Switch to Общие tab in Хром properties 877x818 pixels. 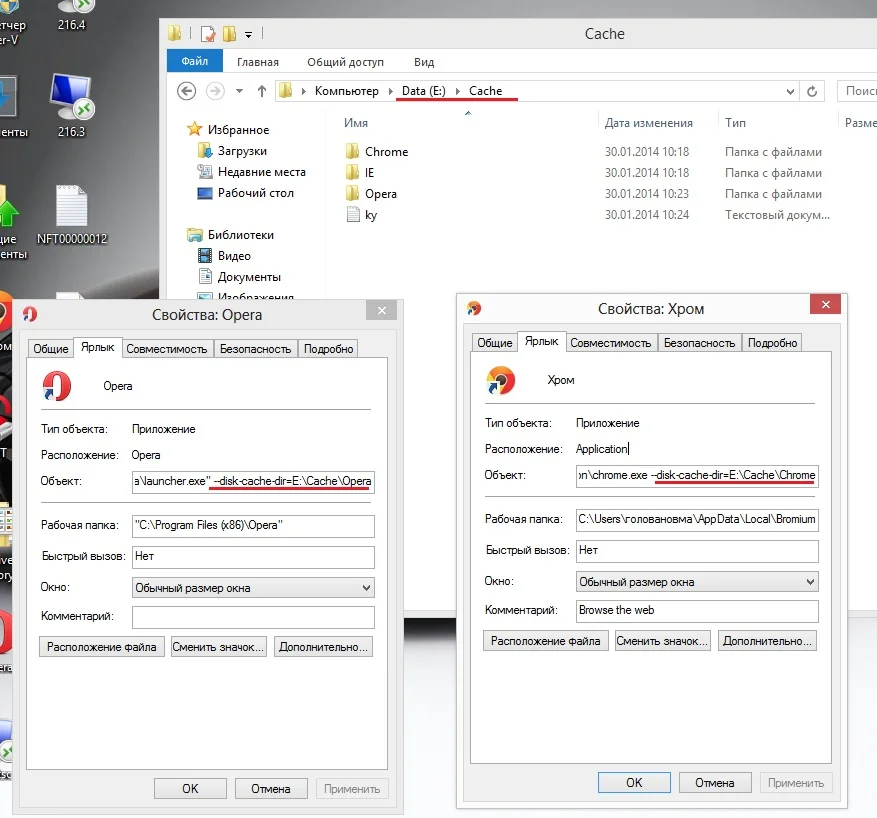pos(494,343)
